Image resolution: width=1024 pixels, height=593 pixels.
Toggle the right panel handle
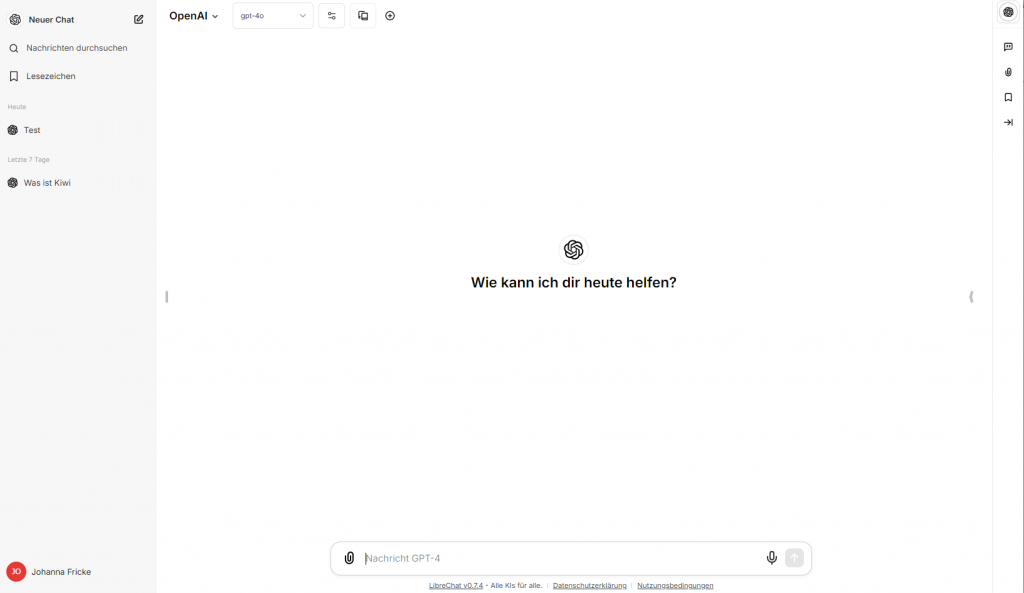971,296
